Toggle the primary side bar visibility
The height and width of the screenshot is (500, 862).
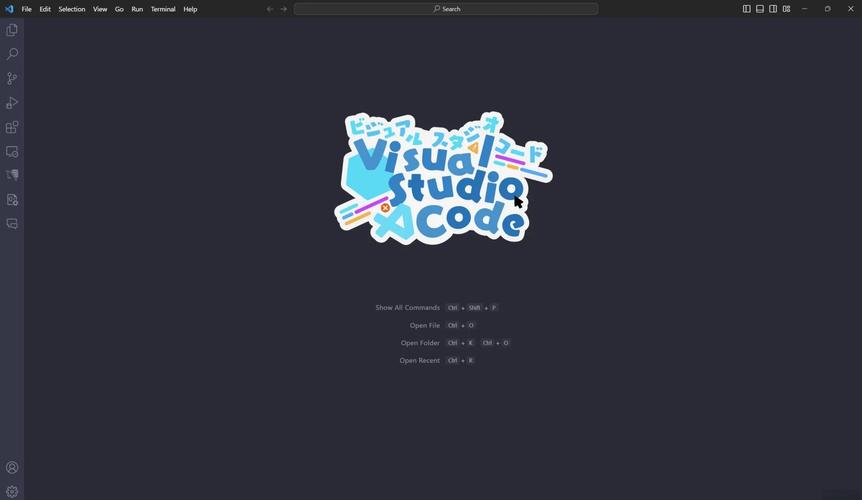point(746,9)
